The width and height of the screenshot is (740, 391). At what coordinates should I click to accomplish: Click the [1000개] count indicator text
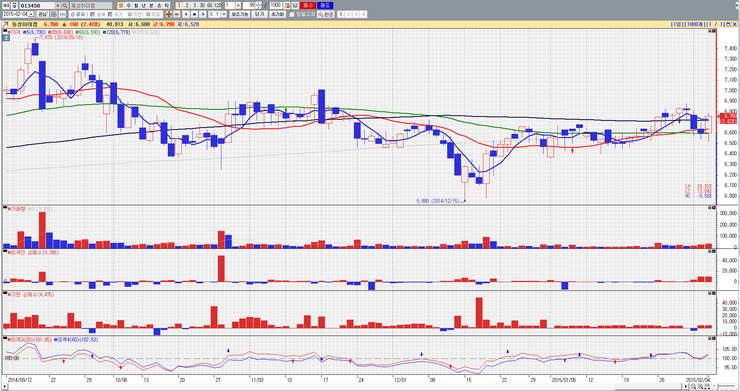coord(695,24)
